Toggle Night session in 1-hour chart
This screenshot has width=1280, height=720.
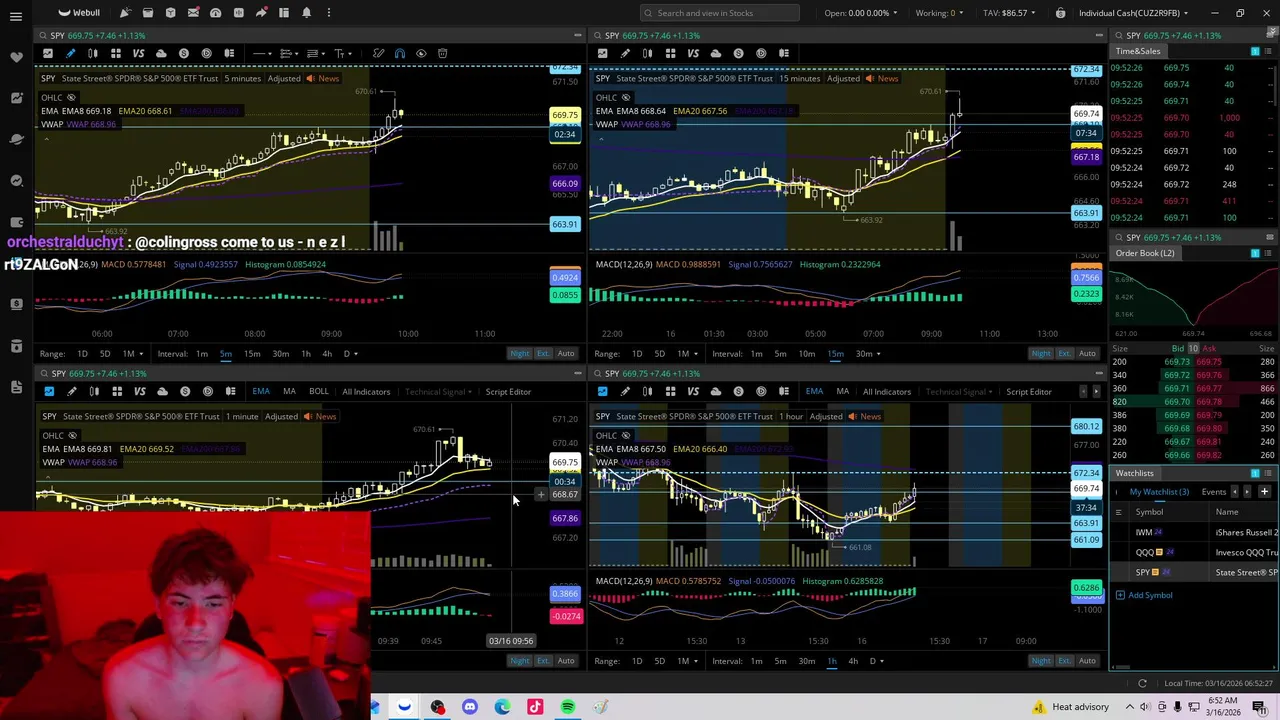(1041, 660)
